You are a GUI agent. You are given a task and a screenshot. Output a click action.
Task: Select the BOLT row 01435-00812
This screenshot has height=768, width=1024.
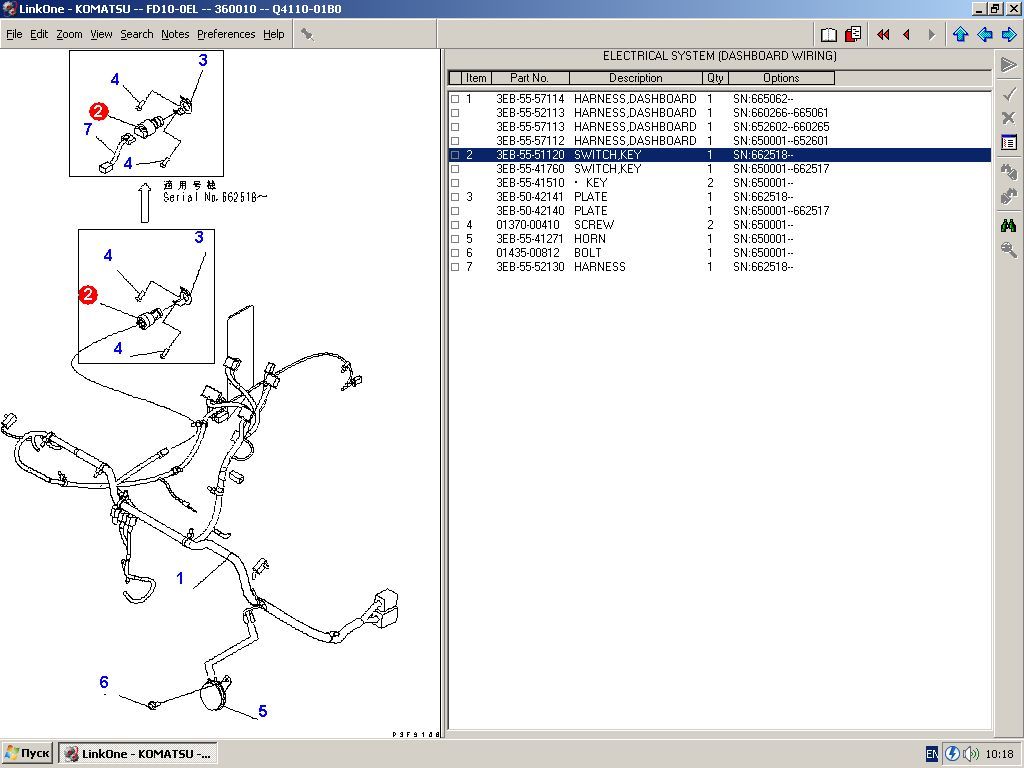coord(720,253)
